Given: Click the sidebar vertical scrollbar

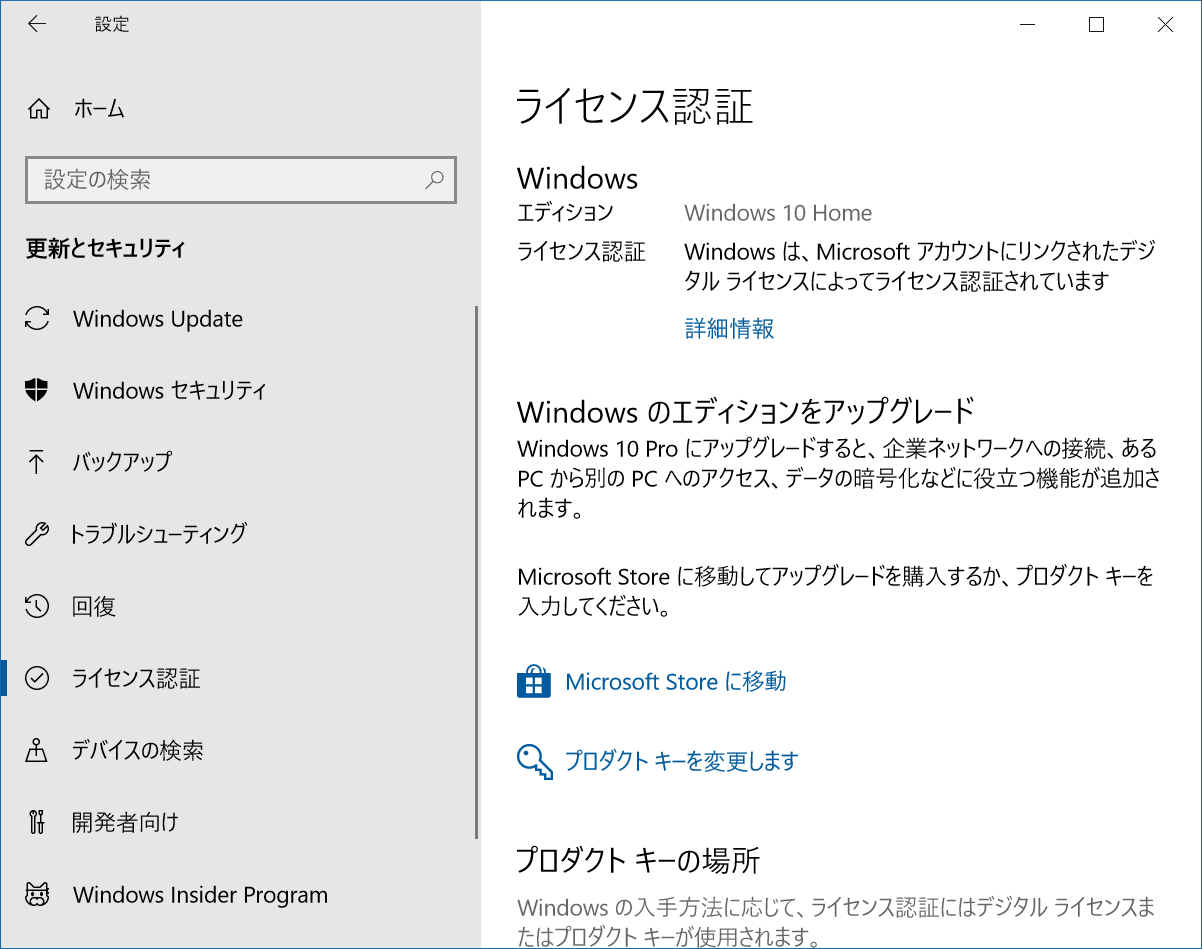Looking at the screenshot, I should click(477, 570).
